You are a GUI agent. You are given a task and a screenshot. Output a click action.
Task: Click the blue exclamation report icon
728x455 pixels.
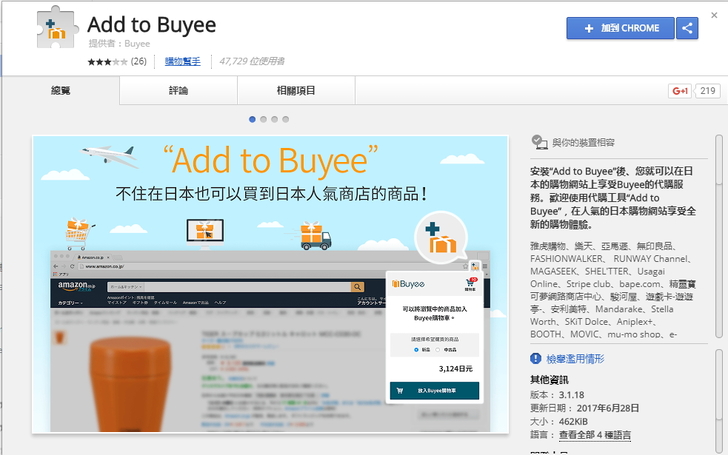click(x=535, y=358)
